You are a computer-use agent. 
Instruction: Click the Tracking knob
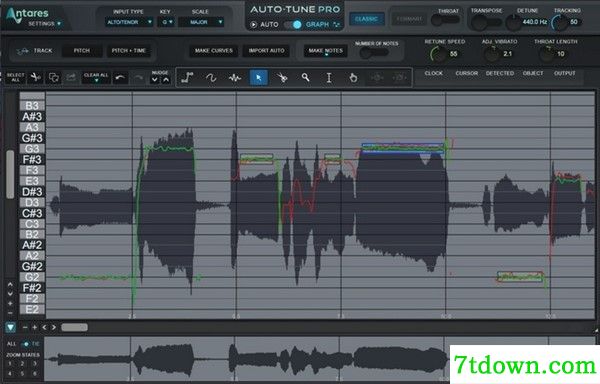pos(560,23)
